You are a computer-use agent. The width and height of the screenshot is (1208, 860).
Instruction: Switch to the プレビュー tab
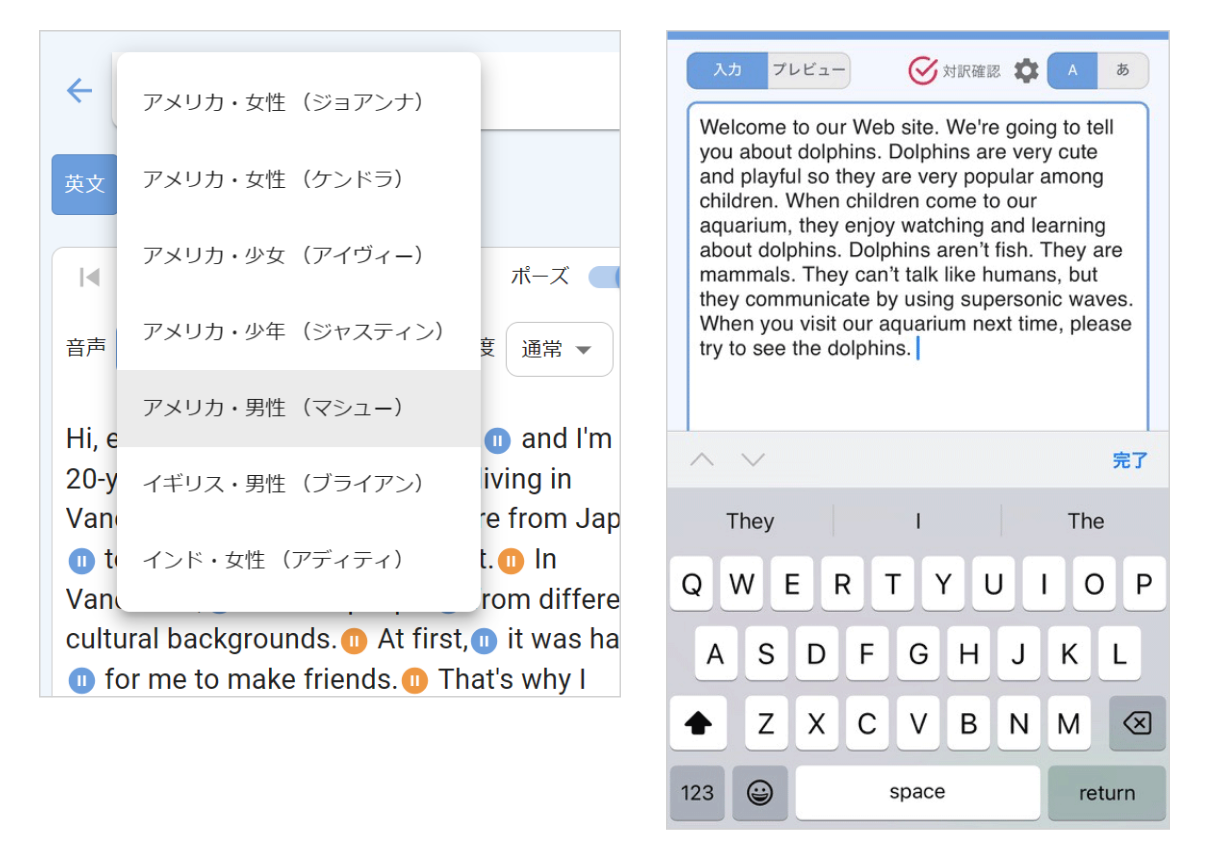809,71
